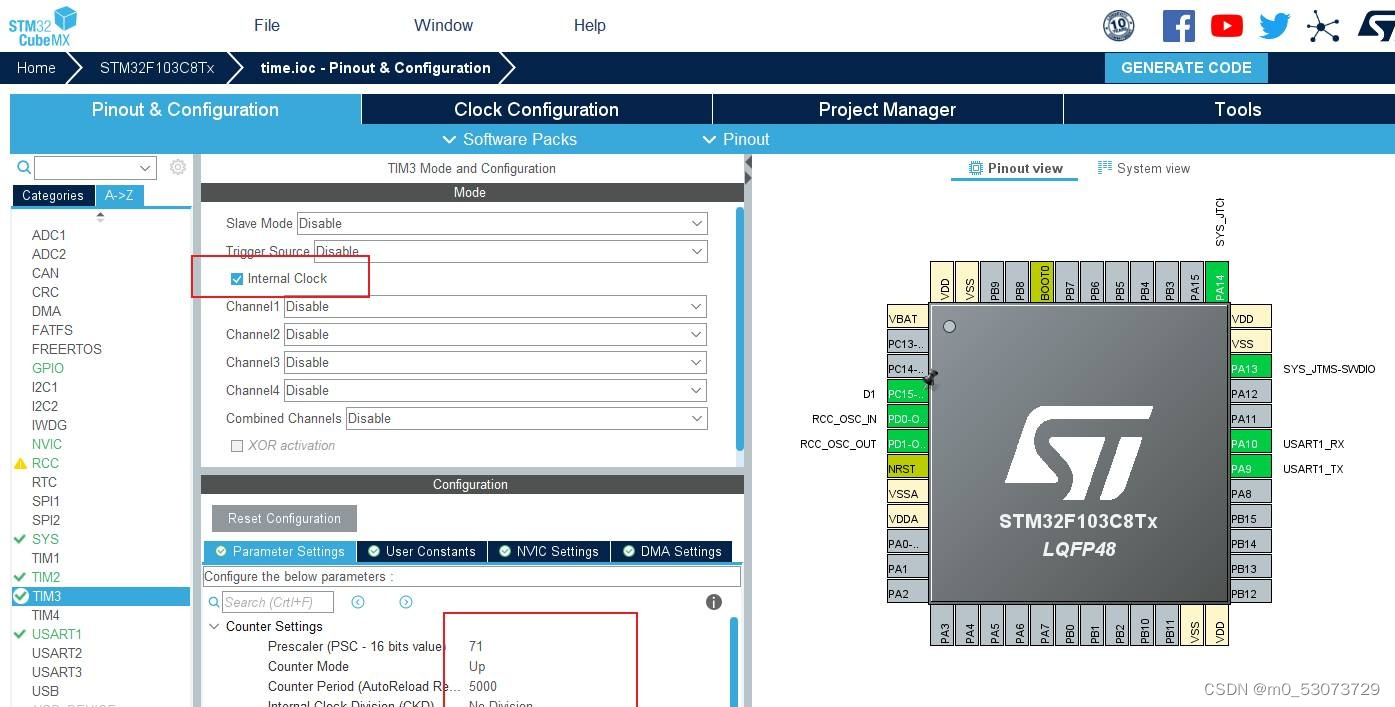Image resolution: width=1395 pixels, height=707 pixels.
Task: Click pin PA13 on the chip
Action: point(1250,368)
